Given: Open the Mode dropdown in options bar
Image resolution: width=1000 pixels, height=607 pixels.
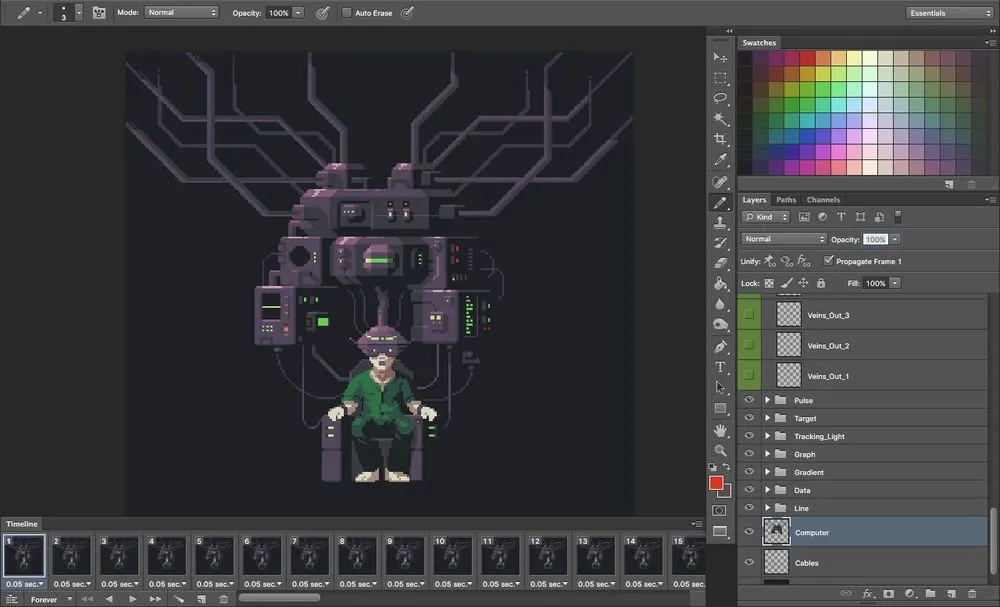Looking at the screenshot, I should coord(182,13).
